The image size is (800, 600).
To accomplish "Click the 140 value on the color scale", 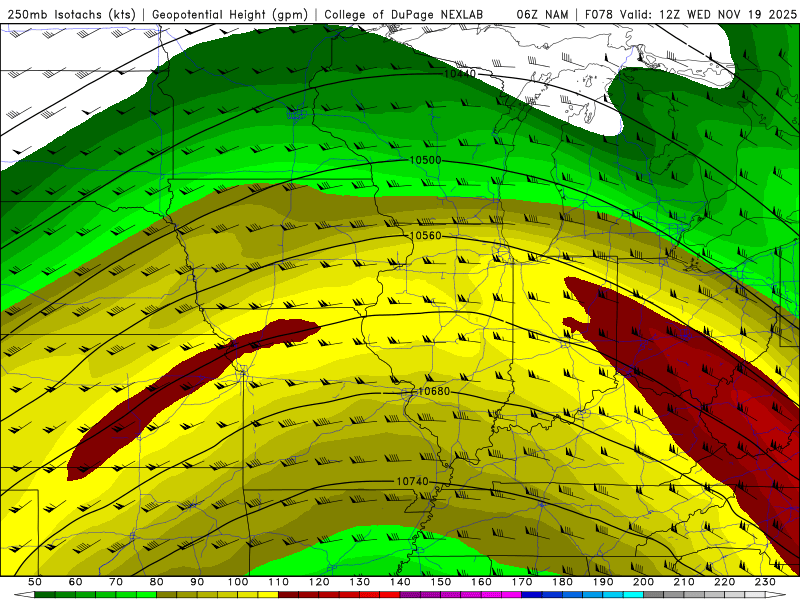I will pos(400,582).
